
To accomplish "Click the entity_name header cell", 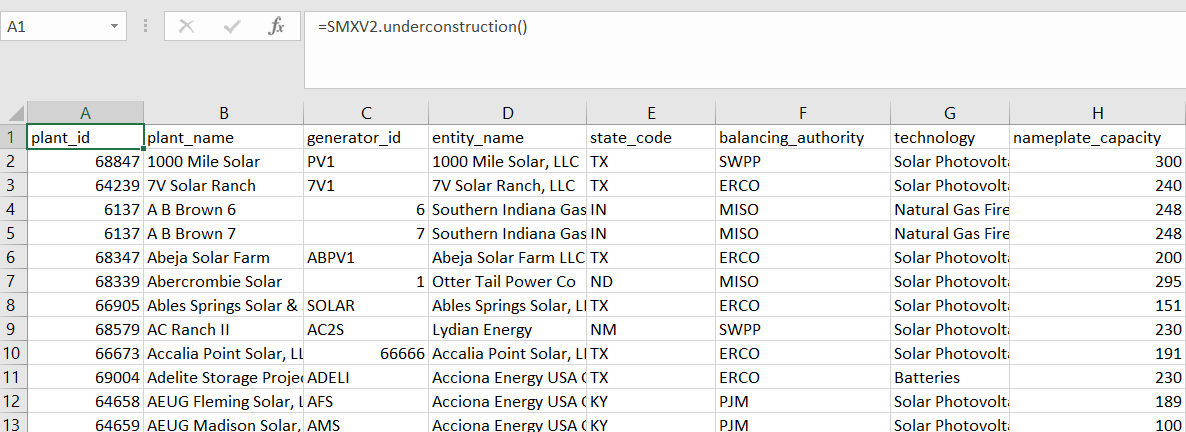I will (508, 138).
